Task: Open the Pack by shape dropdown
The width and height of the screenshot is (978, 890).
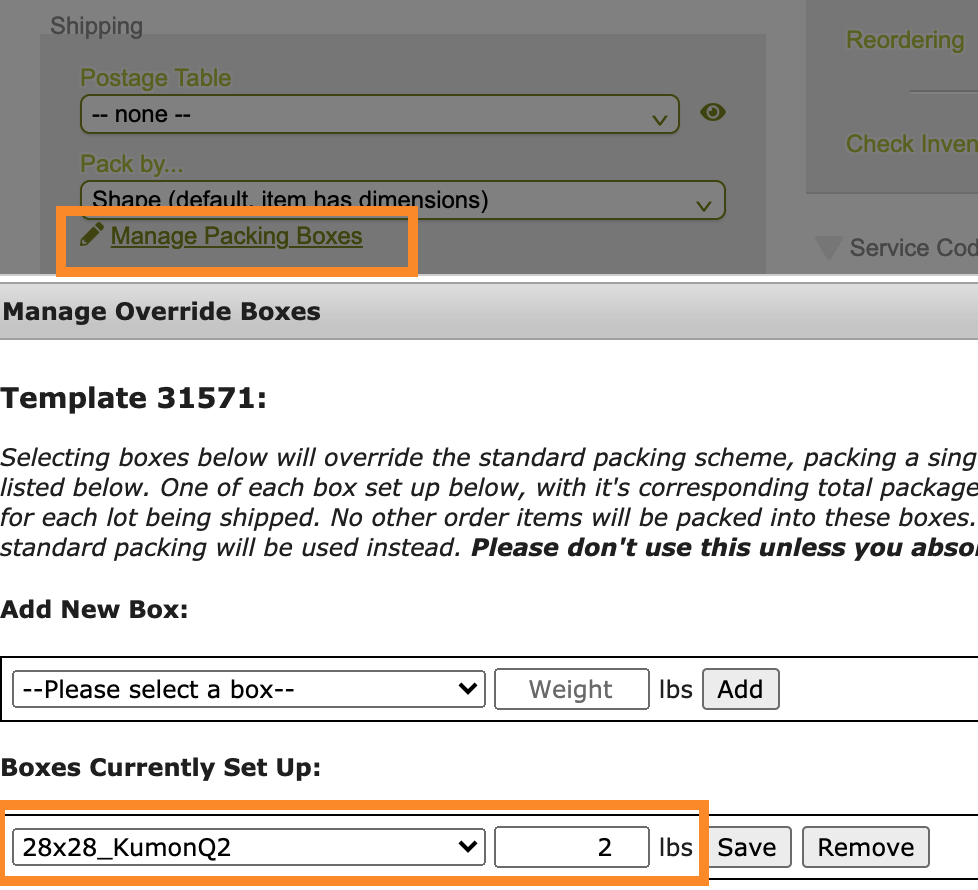Action: pyautogui.click(x=402, y=200)
